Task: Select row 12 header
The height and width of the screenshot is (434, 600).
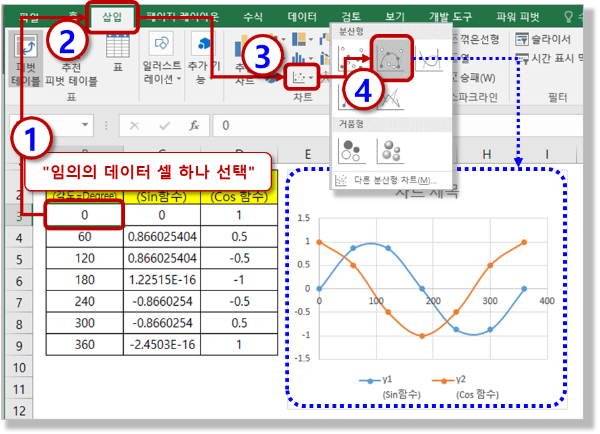Action: 19,411
